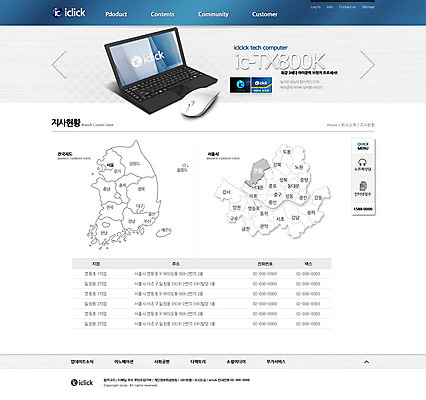Open the Community menu
This screenshot has width=426, height=400.
213,14
